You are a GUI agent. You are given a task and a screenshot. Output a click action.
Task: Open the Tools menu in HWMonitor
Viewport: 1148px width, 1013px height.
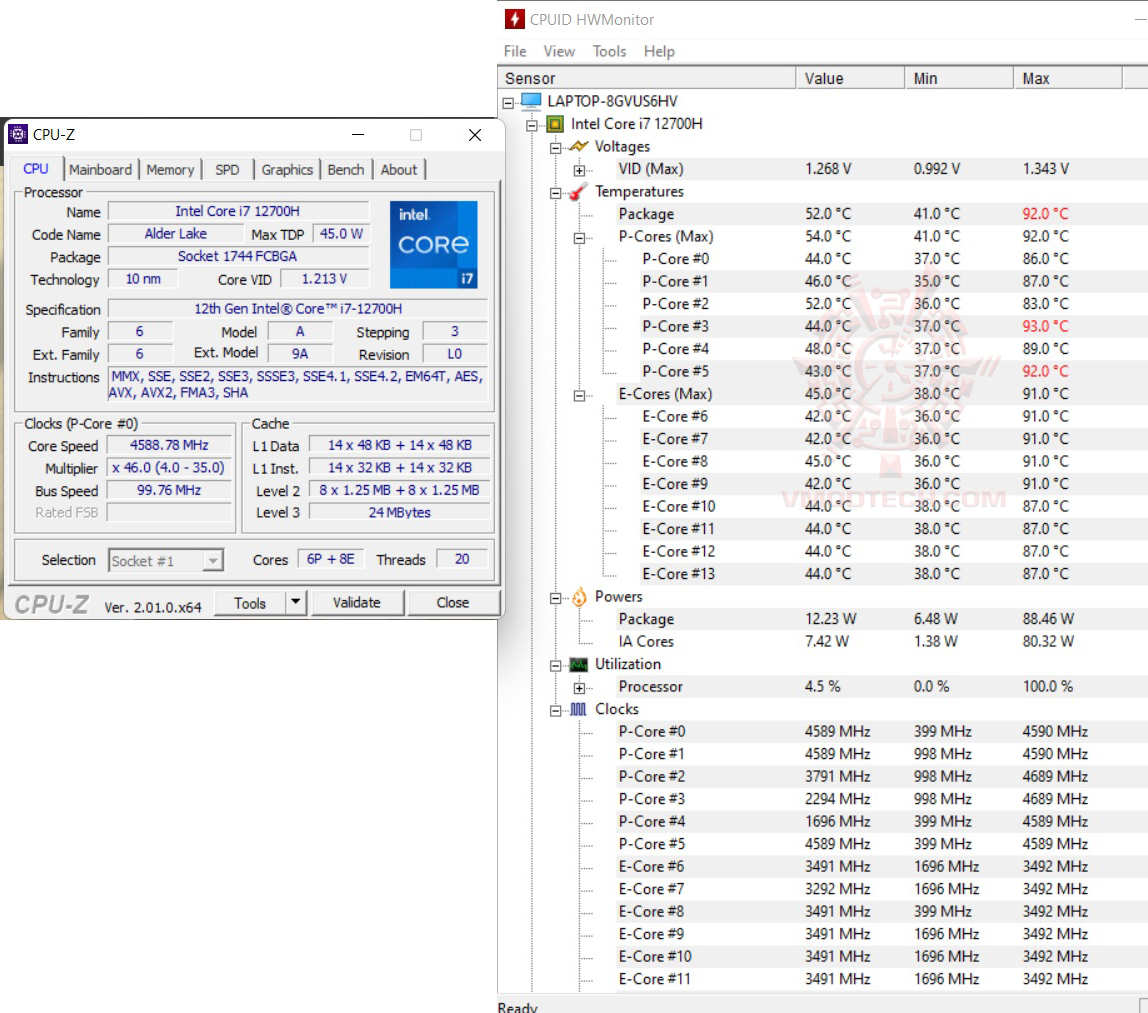(x=609, y=51)
